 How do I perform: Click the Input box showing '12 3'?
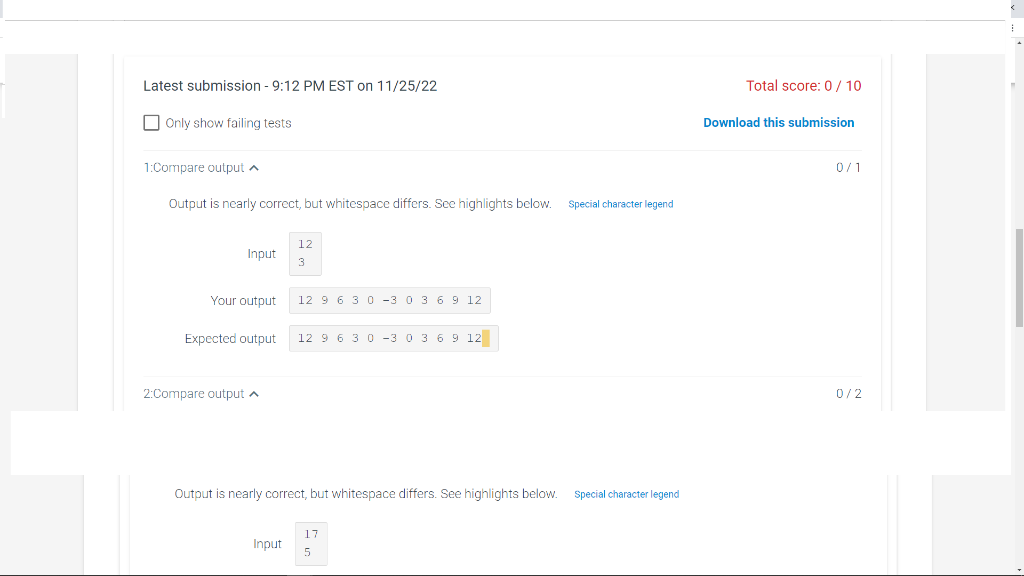pos(305,253)
